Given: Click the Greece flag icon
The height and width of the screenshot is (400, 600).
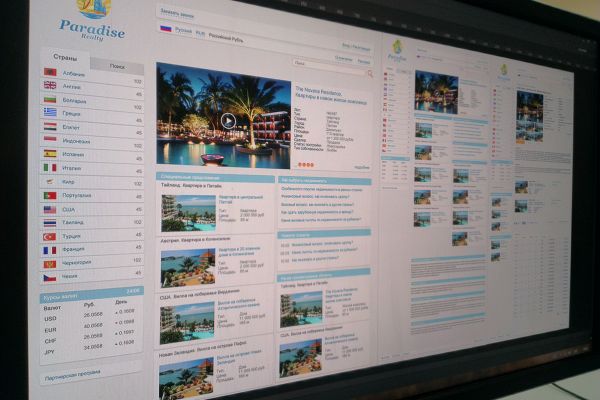Looking at the screenshot, I should tap(50, 112).
